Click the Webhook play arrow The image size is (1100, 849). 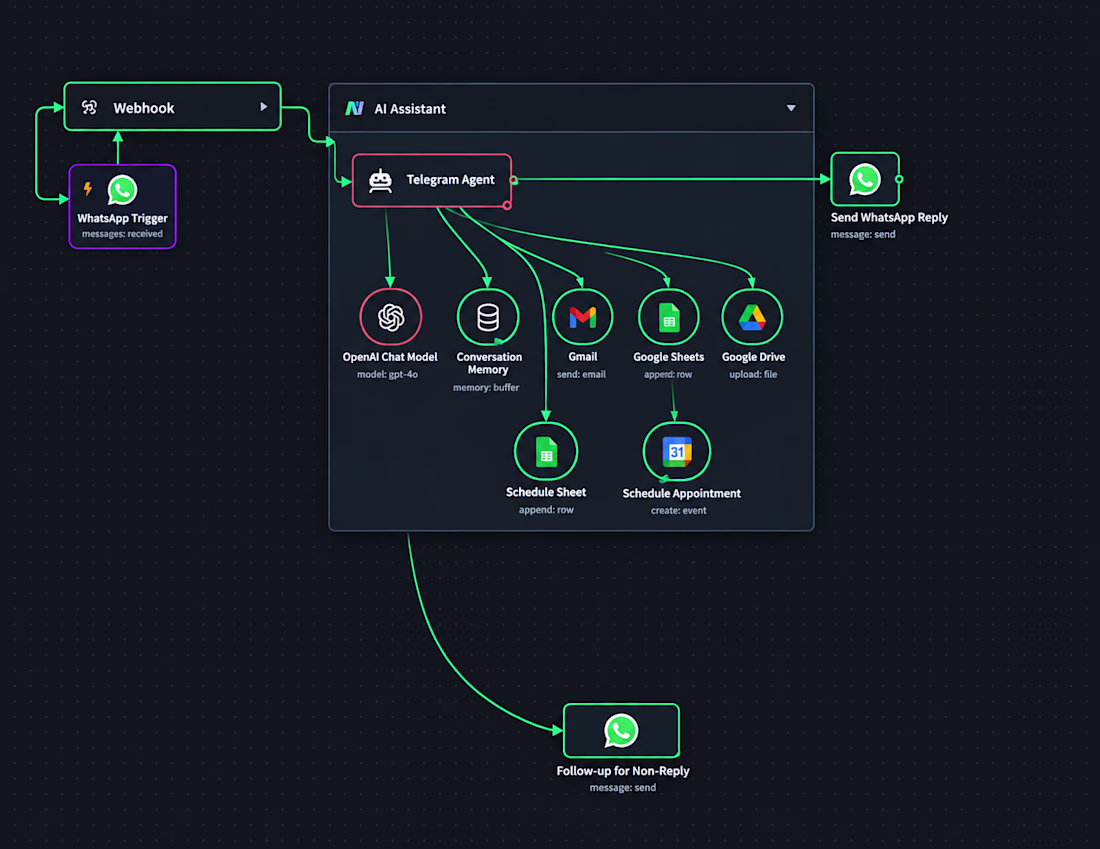click(264, 107)
